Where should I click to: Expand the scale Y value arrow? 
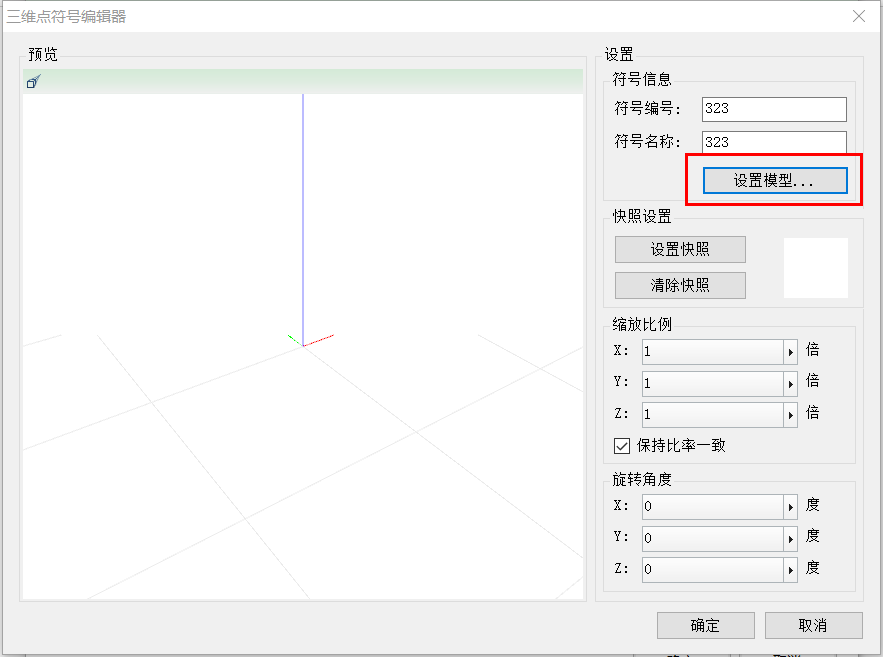[x=791, y=384]
